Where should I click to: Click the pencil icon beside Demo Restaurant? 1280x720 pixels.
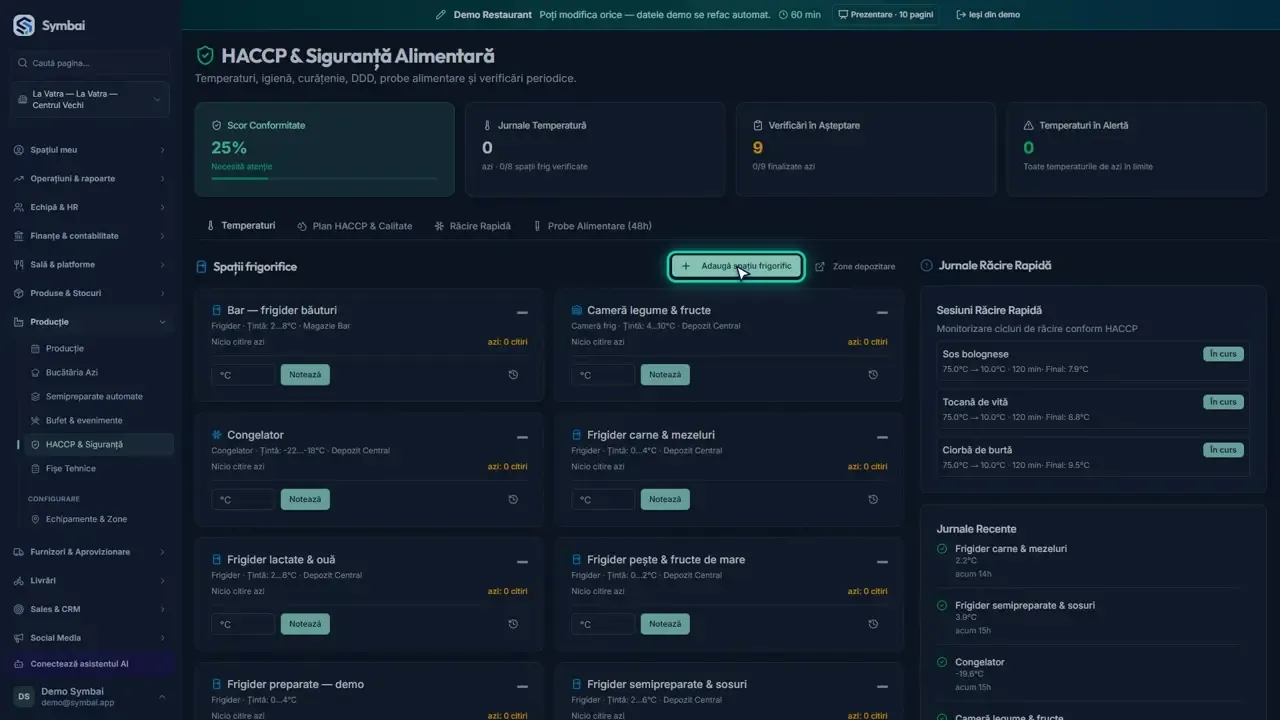click(441, 15)
